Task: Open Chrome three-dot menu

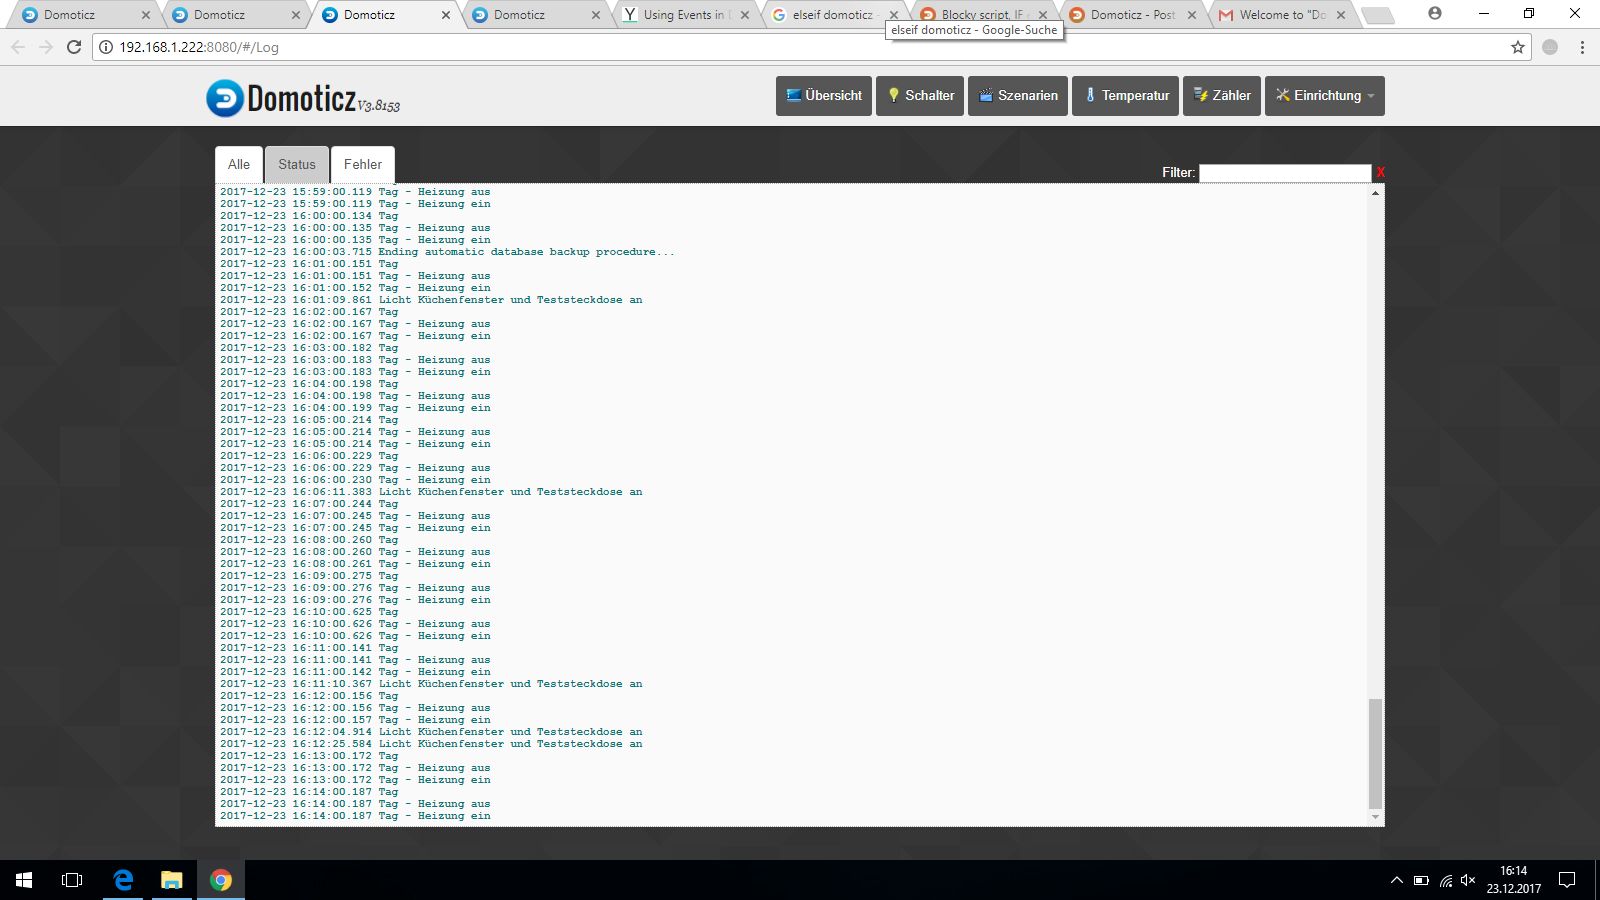Action: 1582,47
